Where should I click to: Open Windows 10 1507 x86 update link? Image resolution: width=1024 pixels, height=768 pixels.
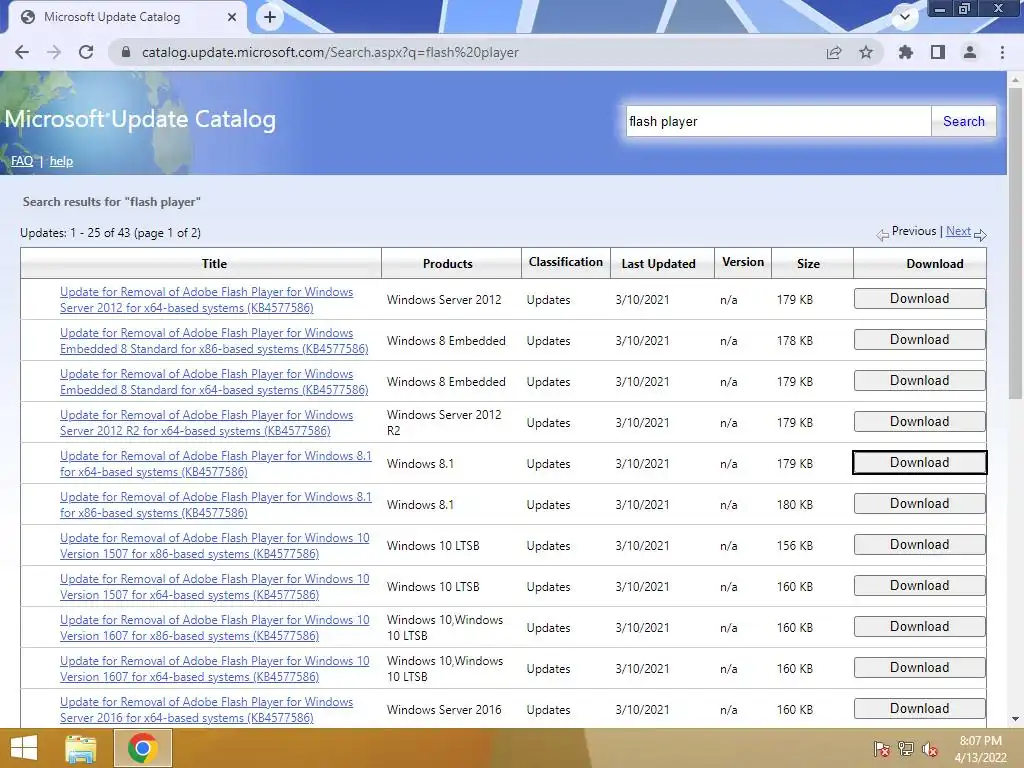tap(215, 546)
